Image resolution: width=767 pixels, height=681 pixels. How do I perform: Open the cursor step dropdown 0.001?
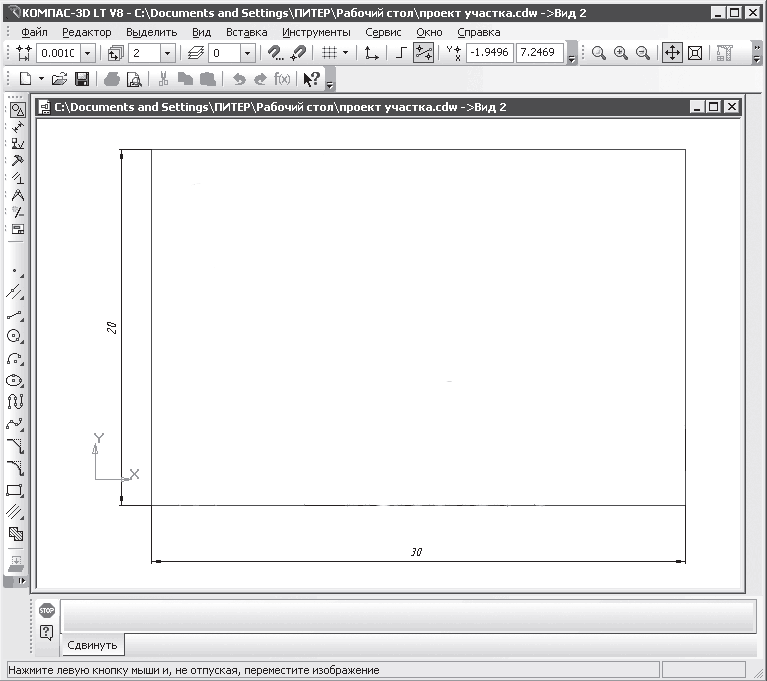[x=88, y=53]
